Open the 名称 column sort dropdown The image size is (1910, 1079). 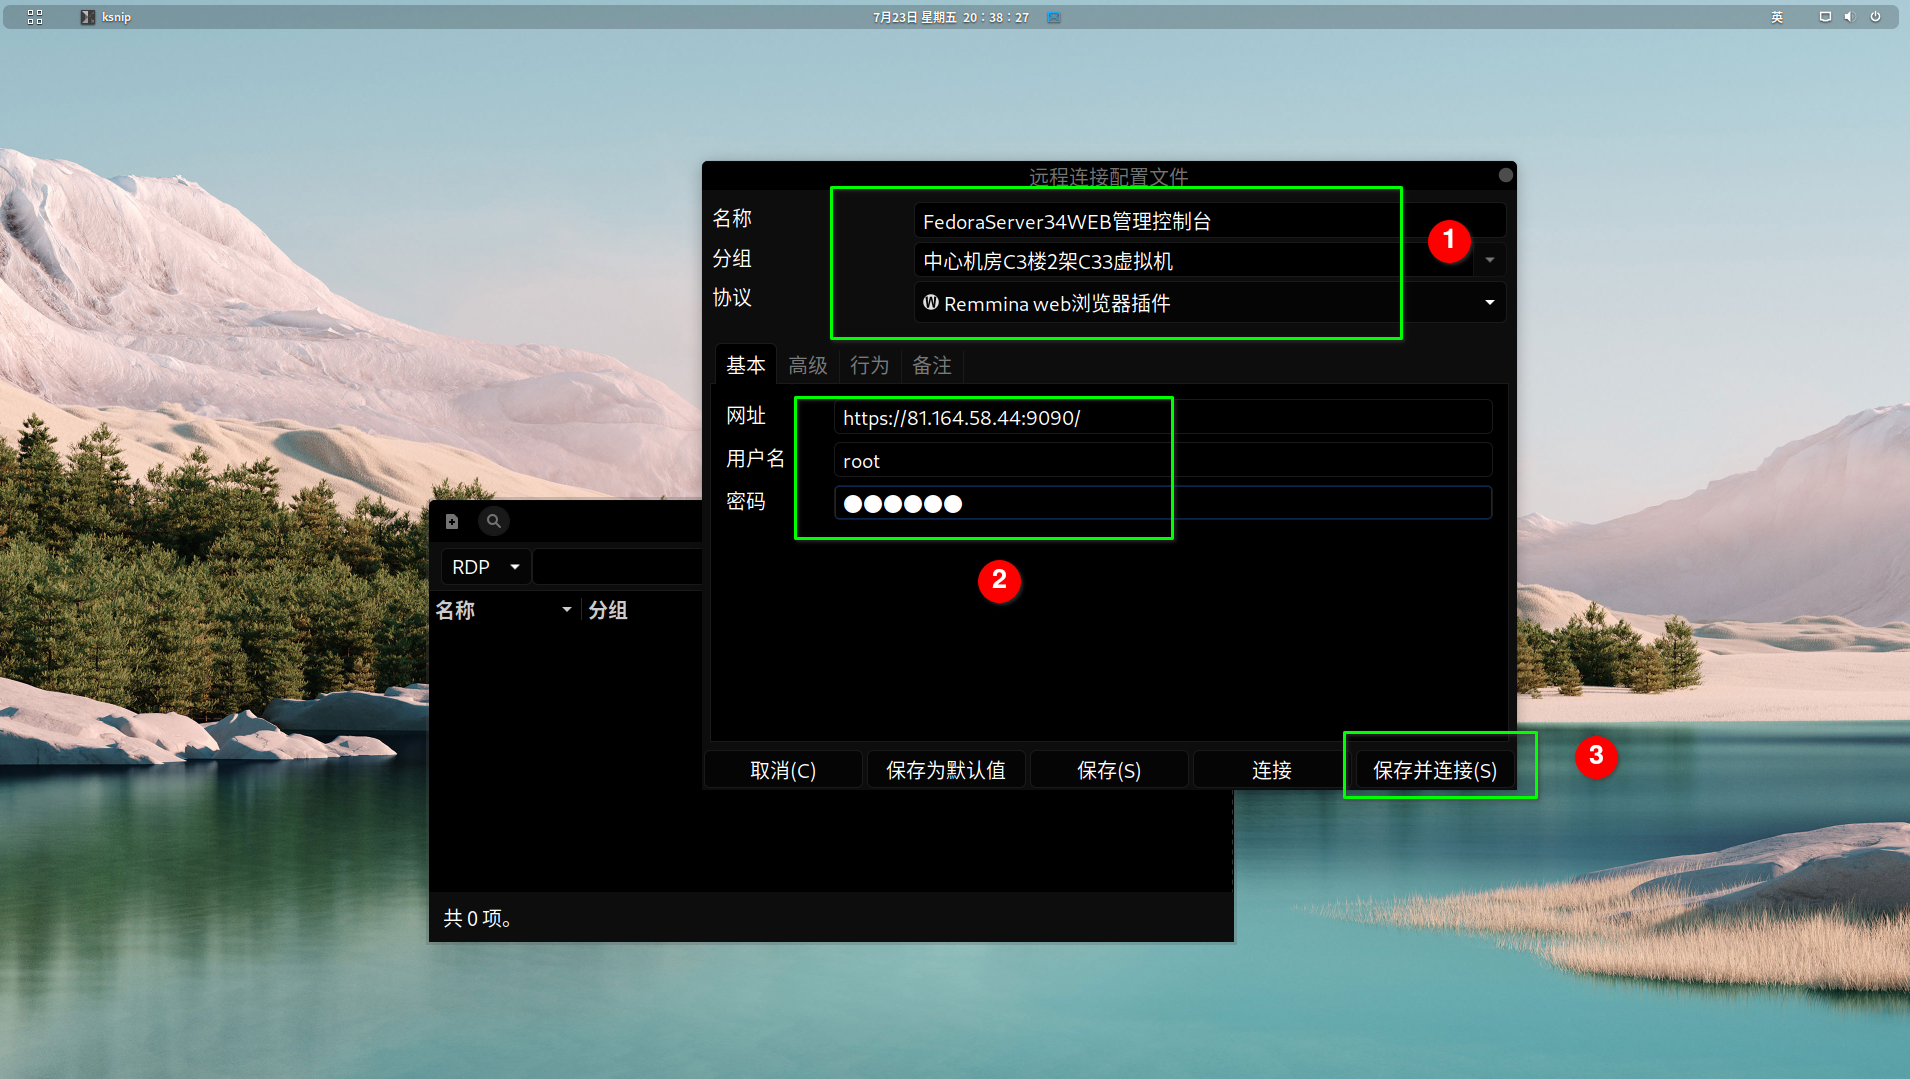point(567,608)
